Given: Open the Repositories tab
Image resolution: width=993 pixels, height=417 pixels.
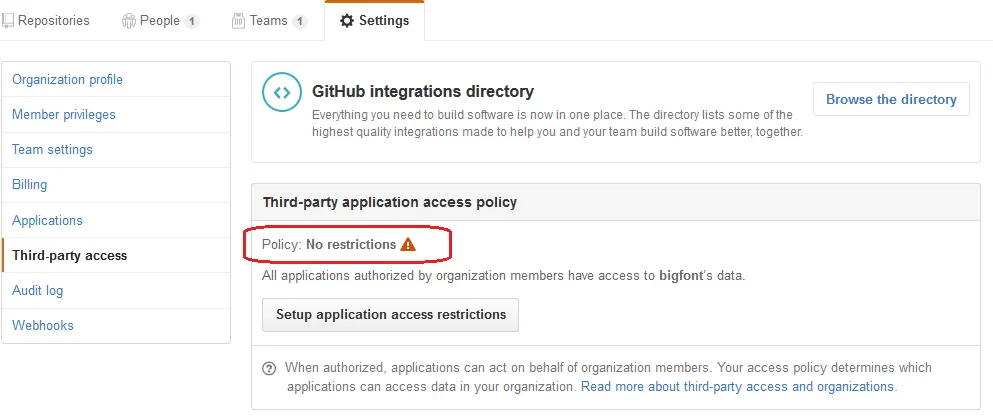Looking at the screenshot, I should [53, 20].
